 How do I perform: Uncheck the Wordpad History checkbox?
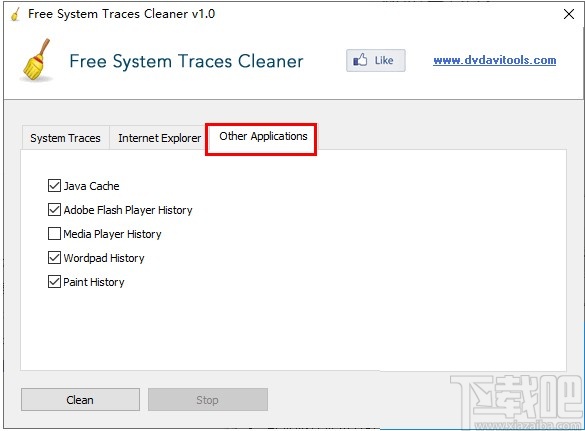pos(54,257)
